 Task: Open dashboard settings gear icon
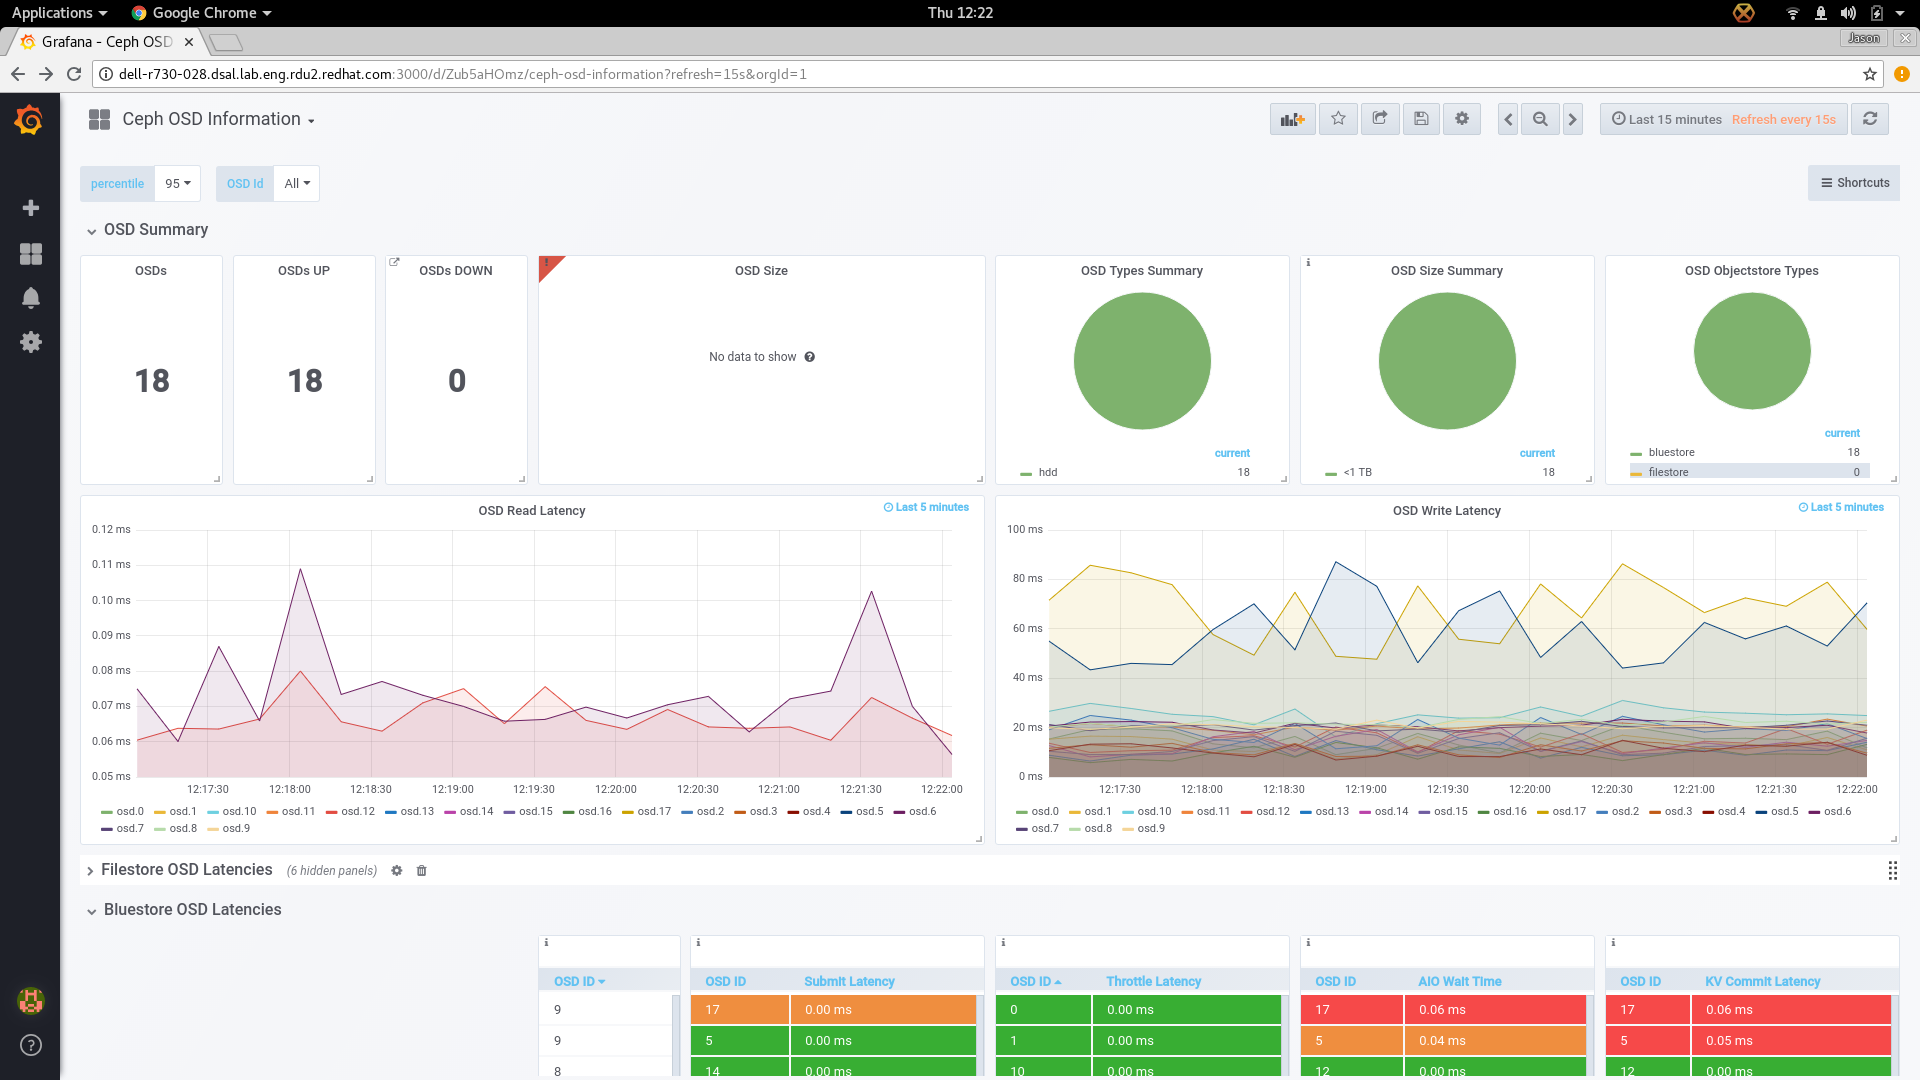[1462, 119]
